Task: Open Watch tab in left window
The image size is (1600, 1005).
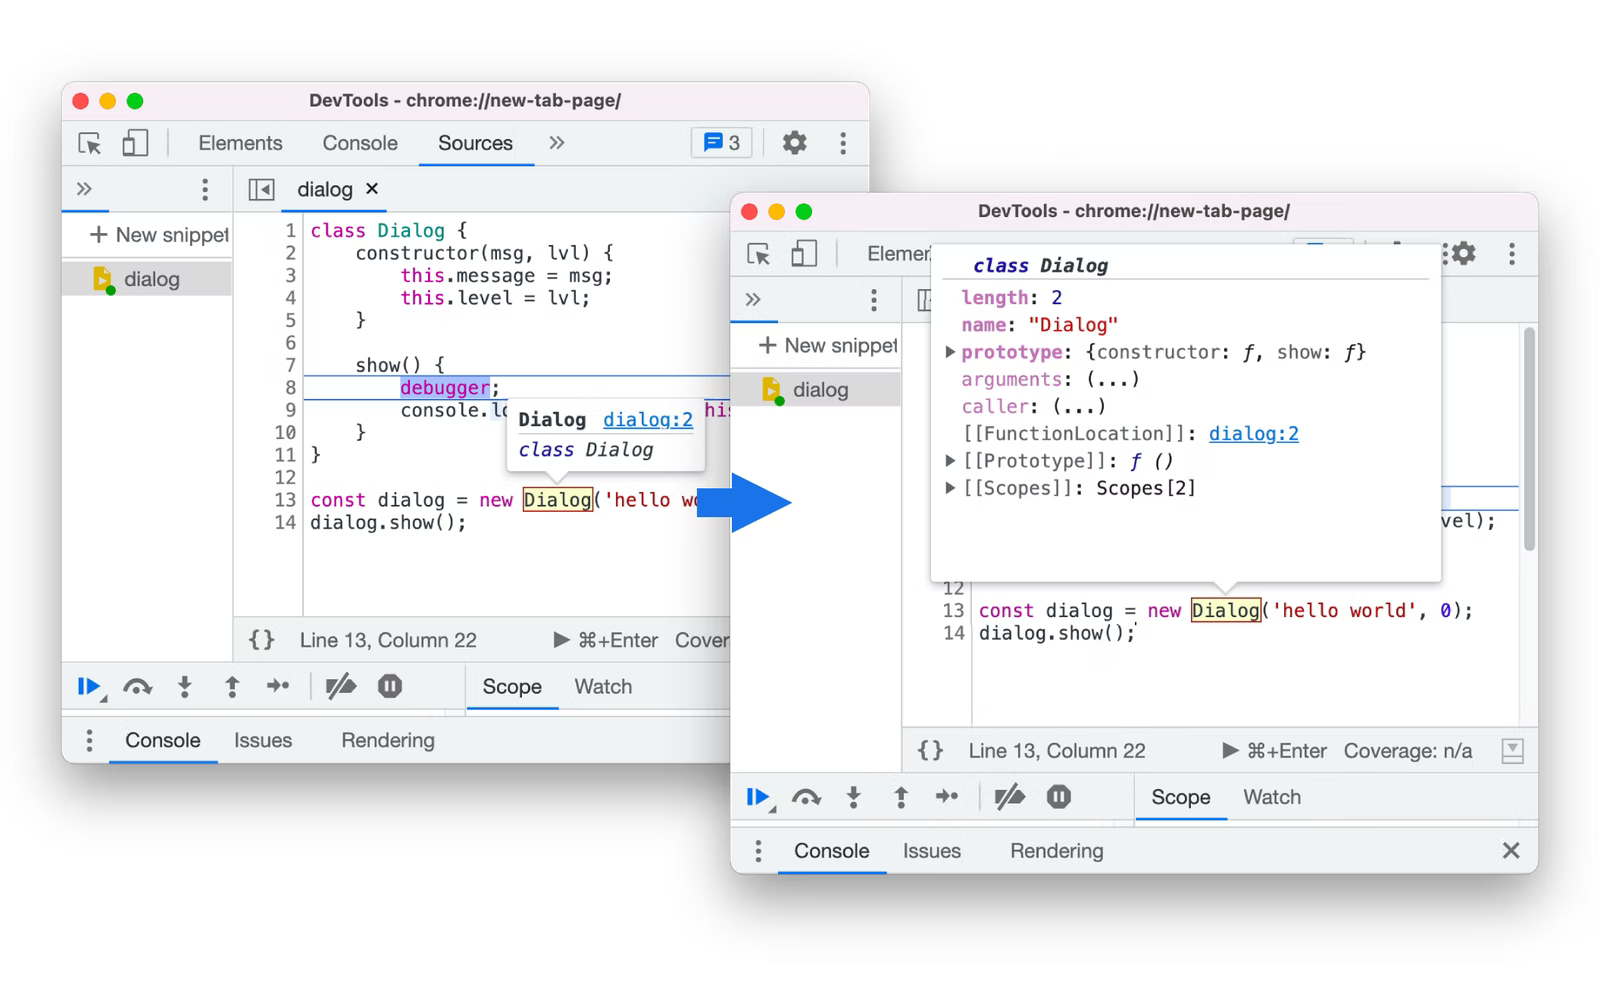Action: coord(603,687)
